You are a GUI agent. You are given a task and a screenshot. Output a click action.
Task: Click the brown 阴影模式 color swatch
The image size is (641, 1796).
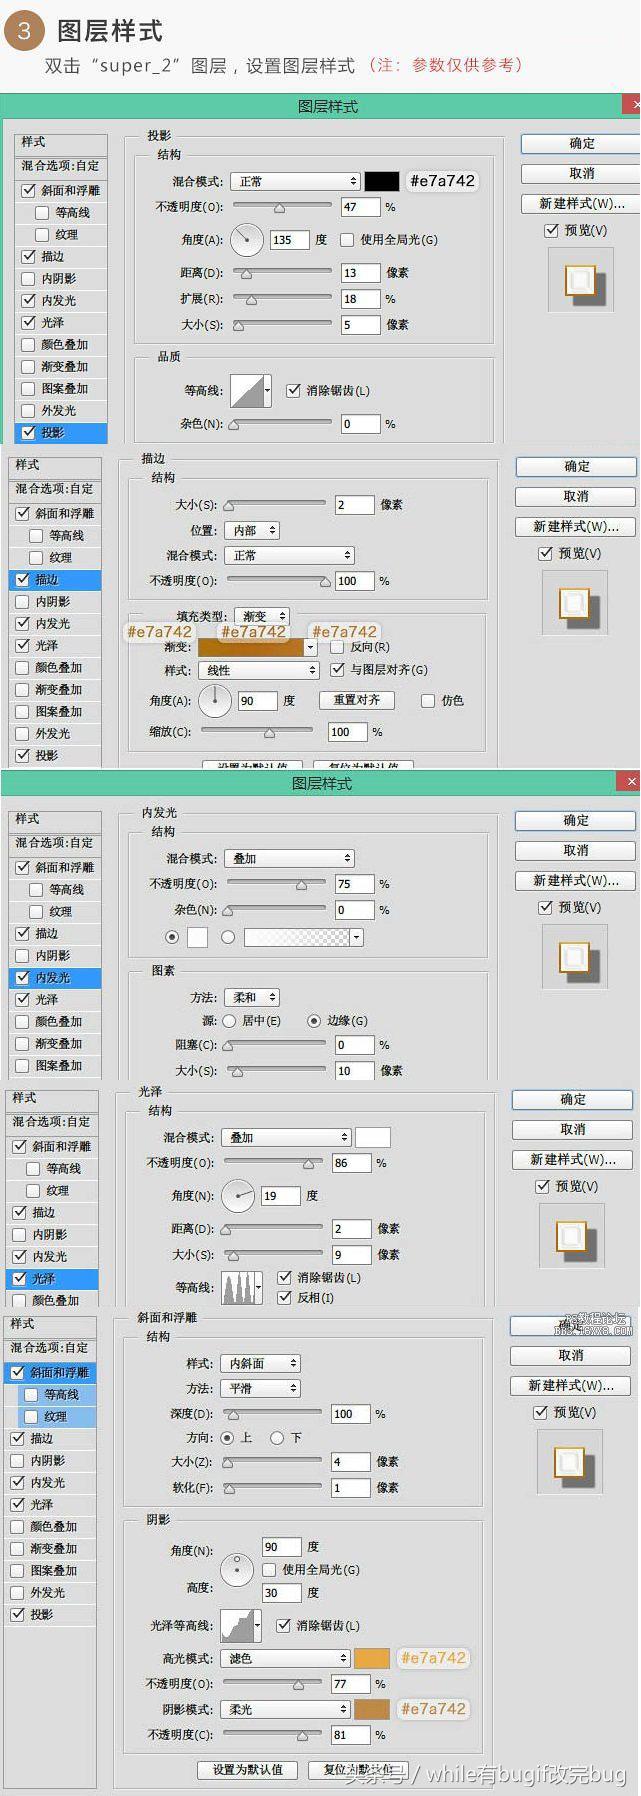coord(371,1709)
